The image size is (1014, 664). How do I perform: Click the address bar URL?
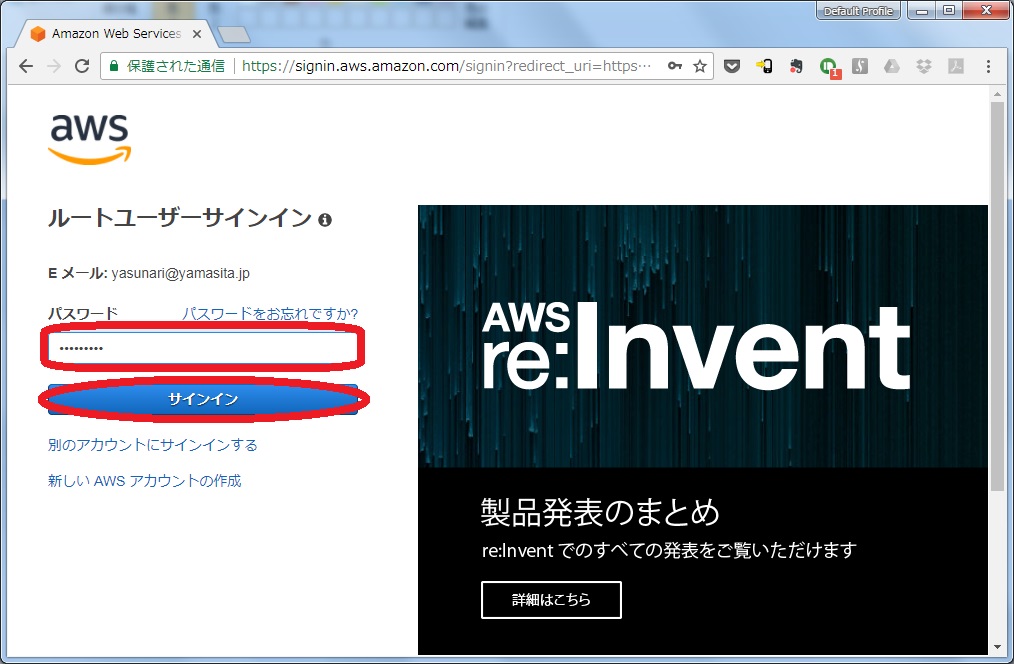(x=447, y=66)
